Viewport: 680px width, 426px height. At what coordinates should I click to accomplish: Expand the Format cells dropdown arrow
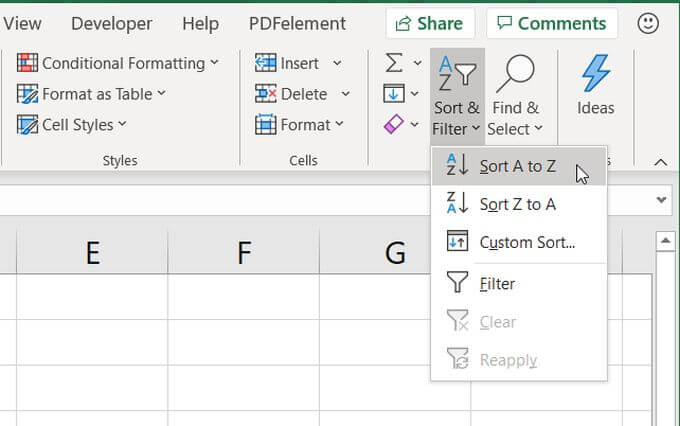click(x=339, y=125)
